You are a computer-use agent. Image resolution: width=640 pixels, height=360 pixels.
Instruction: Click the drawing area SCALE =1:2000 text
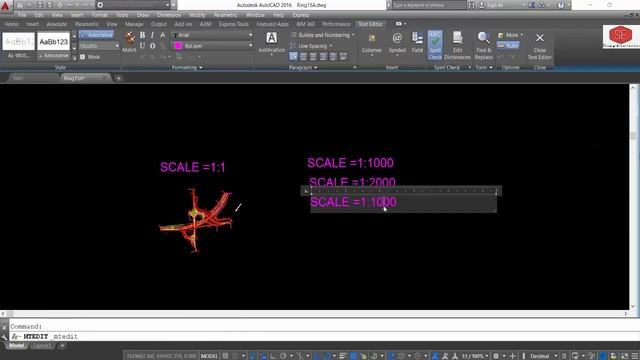coord(352,182)
